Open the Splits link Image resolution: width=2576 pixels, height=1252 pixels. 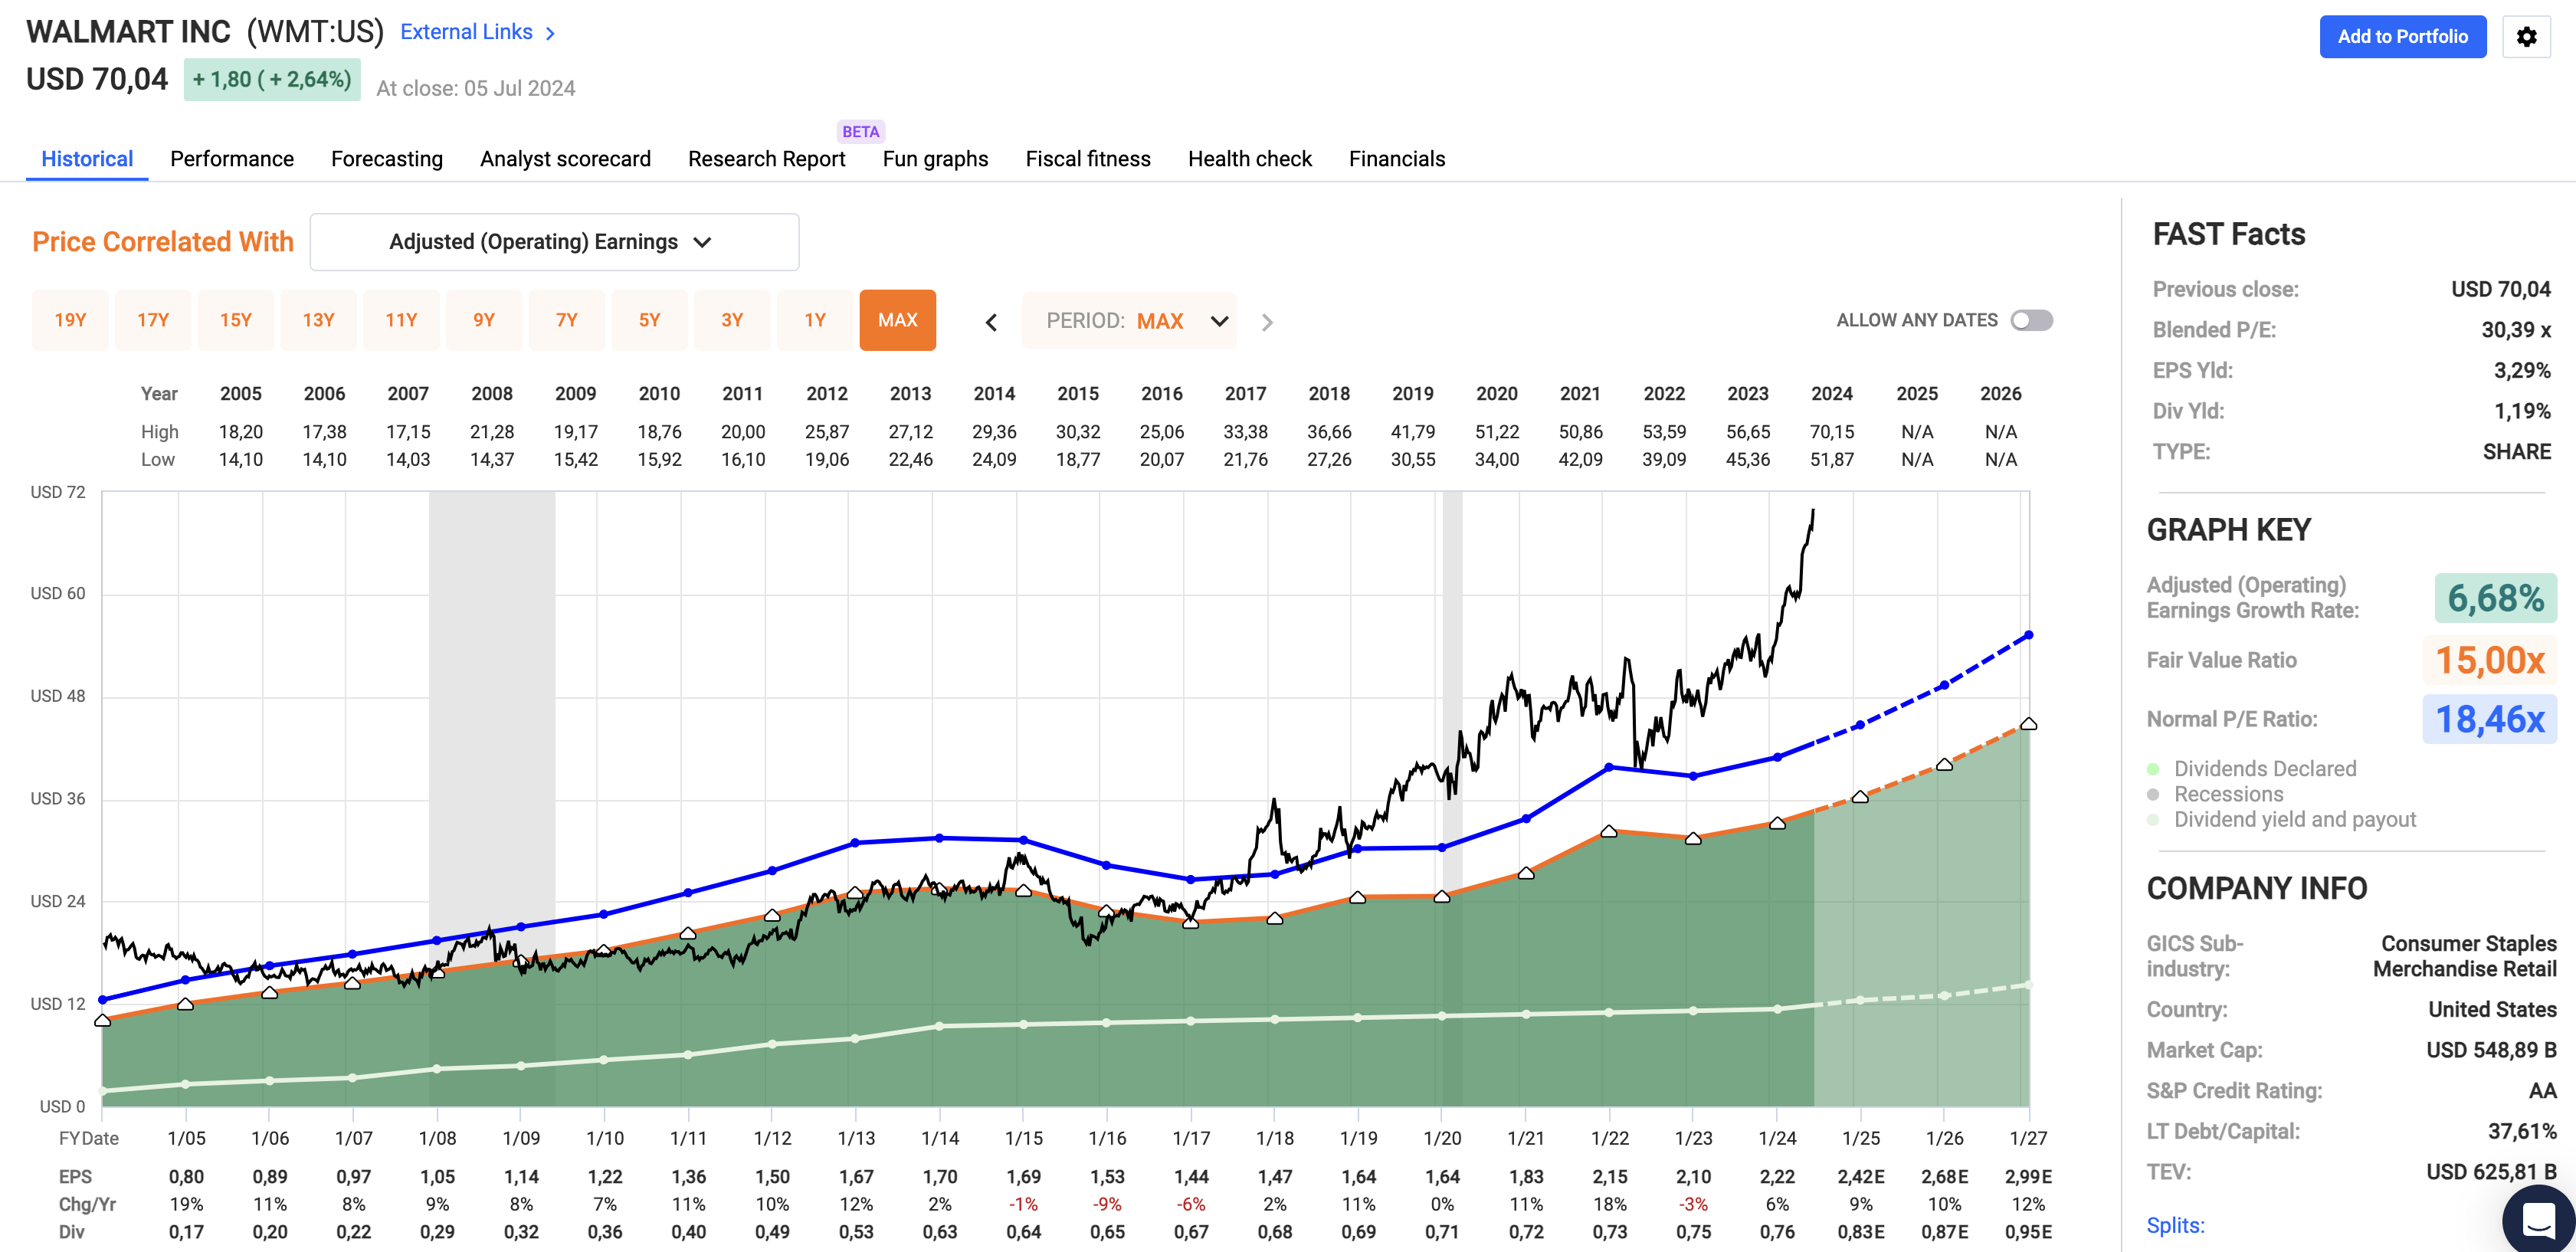click(x=2175, y=1225)
